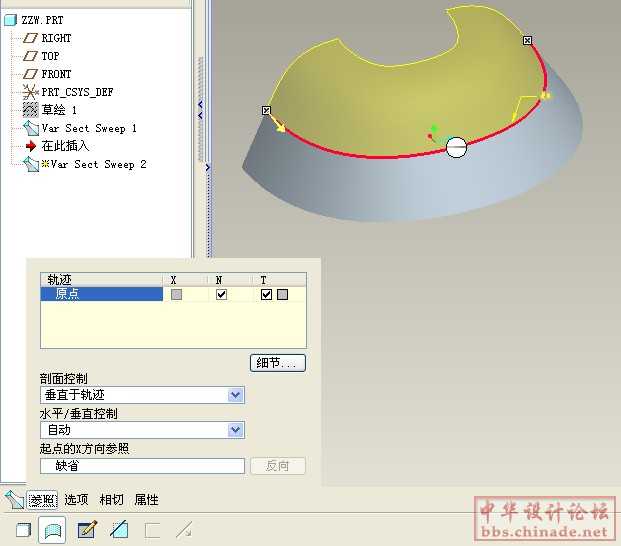
Task: Click the lower sash expand arrow
Action: click(208, 167)
